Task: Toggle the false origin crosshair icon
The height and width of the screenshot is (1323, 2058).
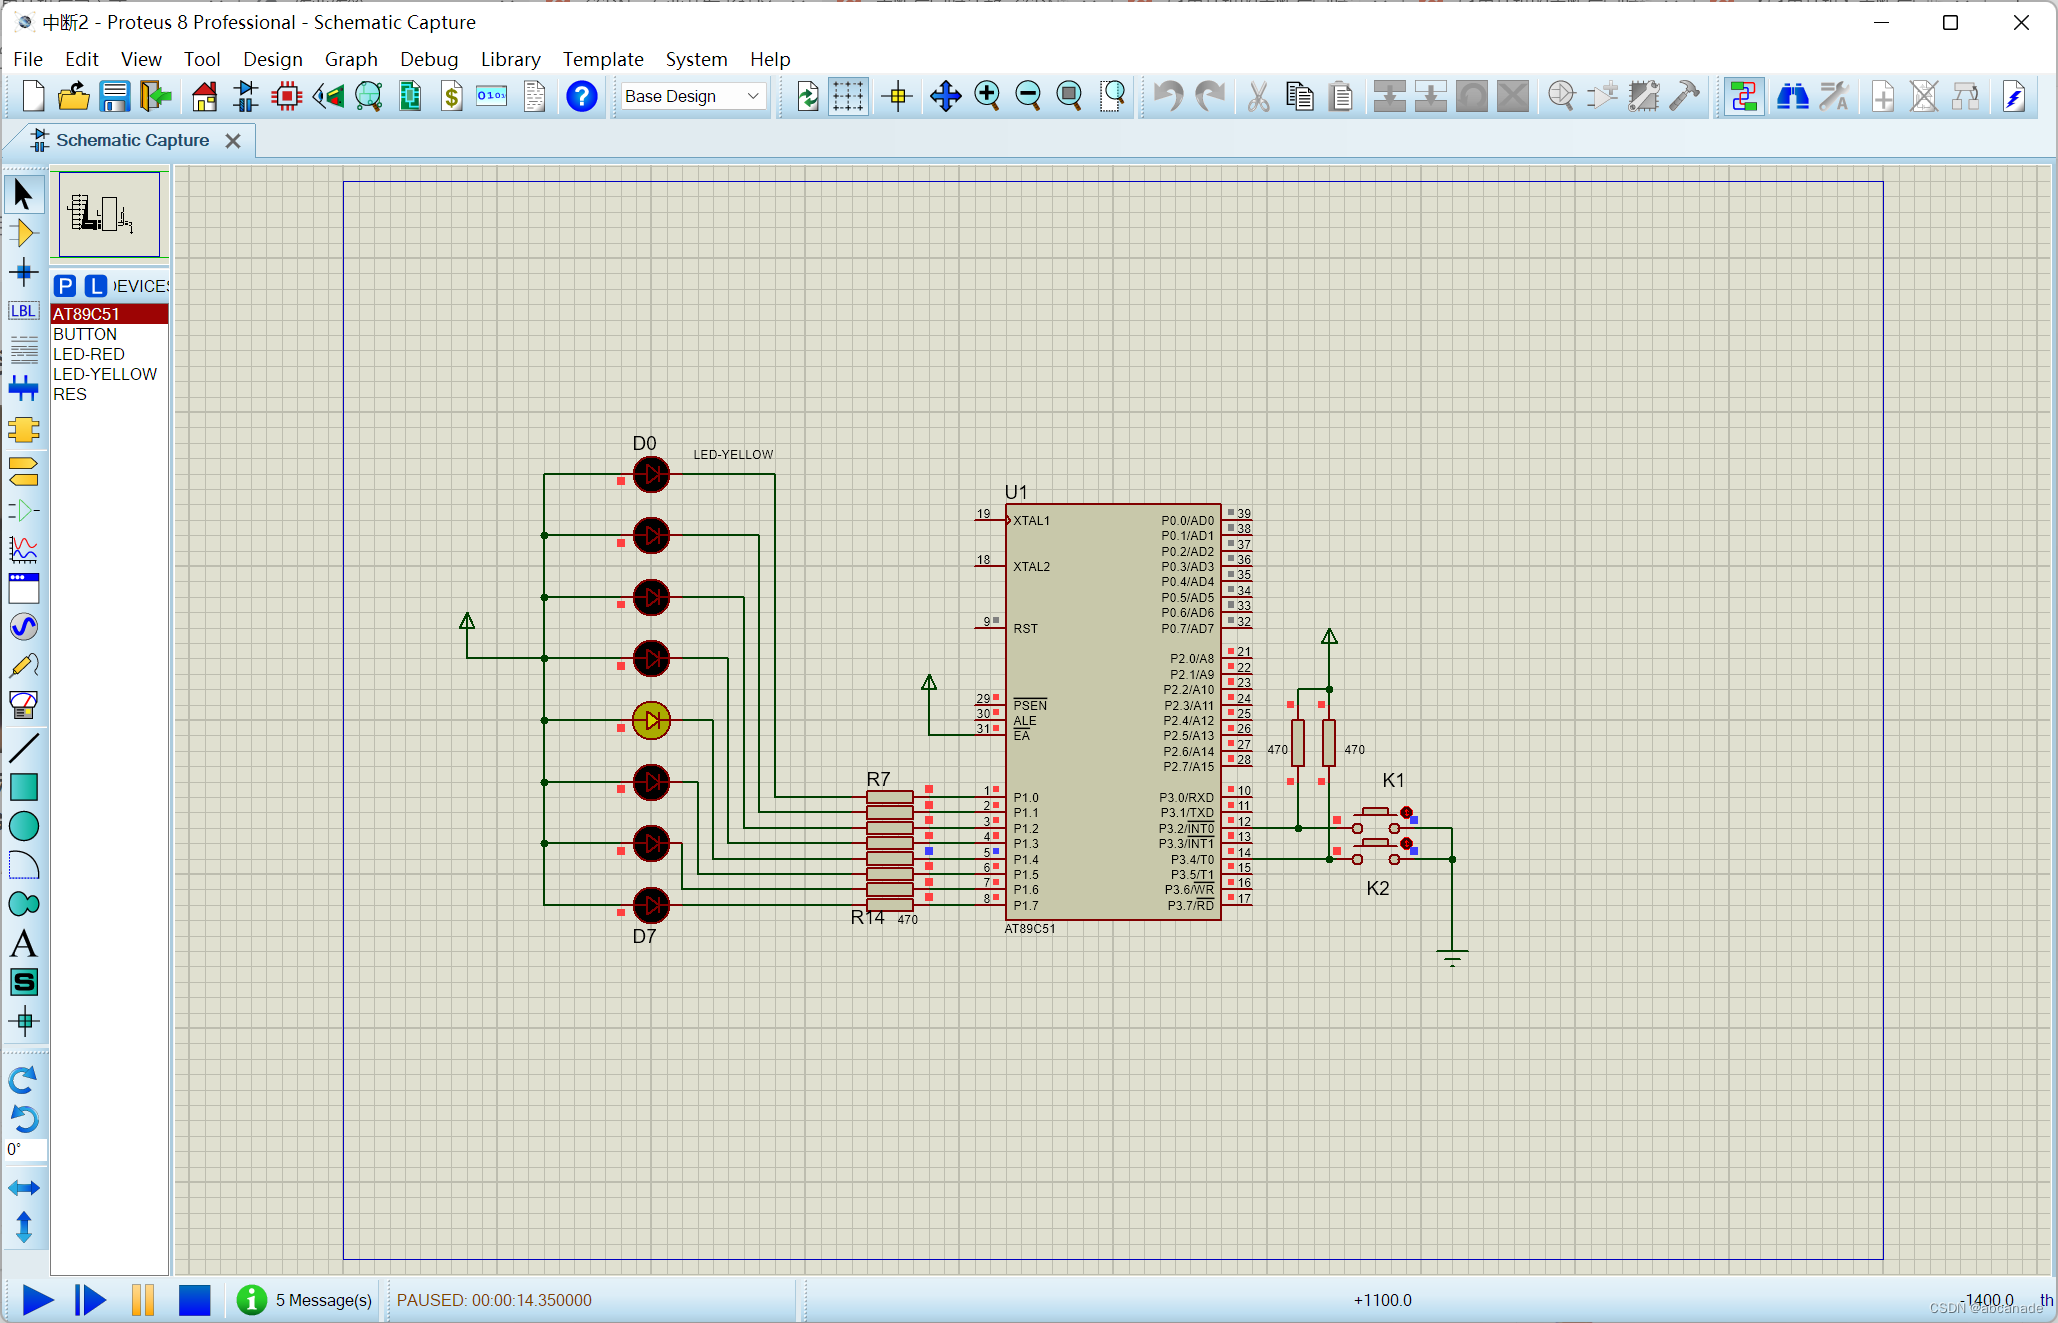Action: [x=897, y=96]
